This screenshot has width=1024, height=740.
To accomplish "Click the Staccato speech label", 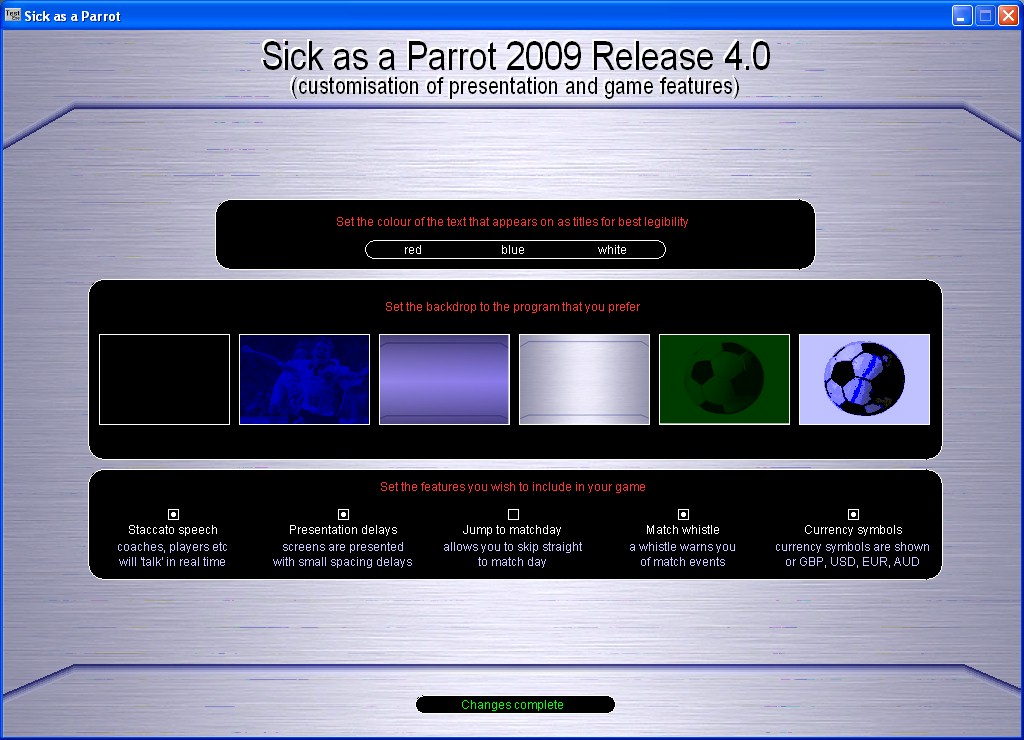I will (x=173, y=530).
